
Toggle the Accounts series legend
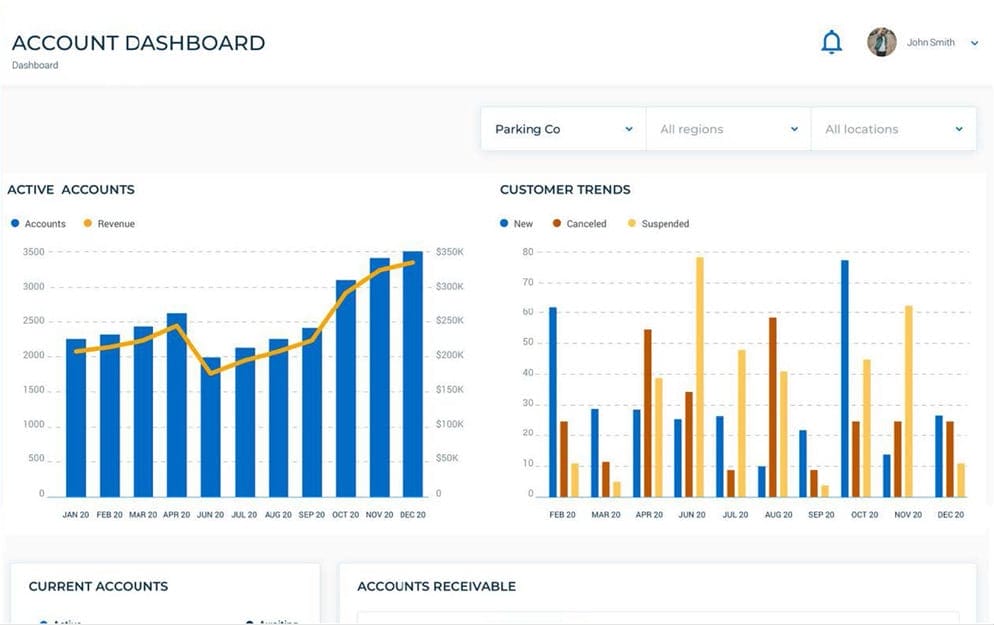[38, 224]
